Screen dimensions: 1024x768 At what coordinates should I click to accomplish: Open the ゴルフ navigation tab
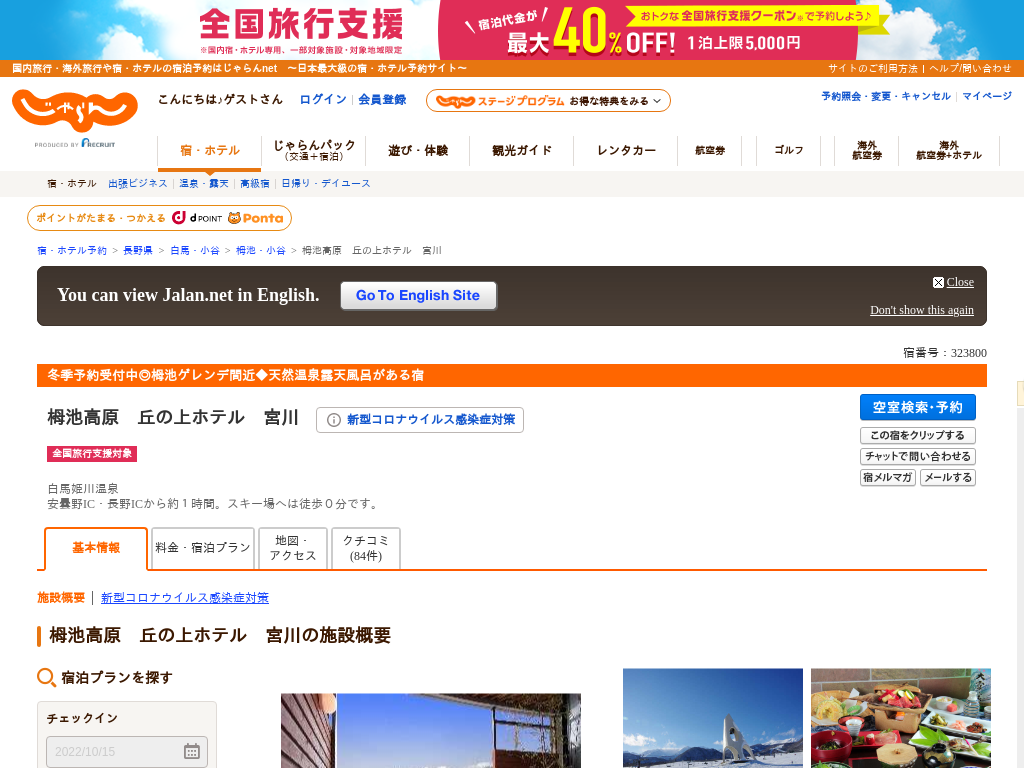coord(788,151)
